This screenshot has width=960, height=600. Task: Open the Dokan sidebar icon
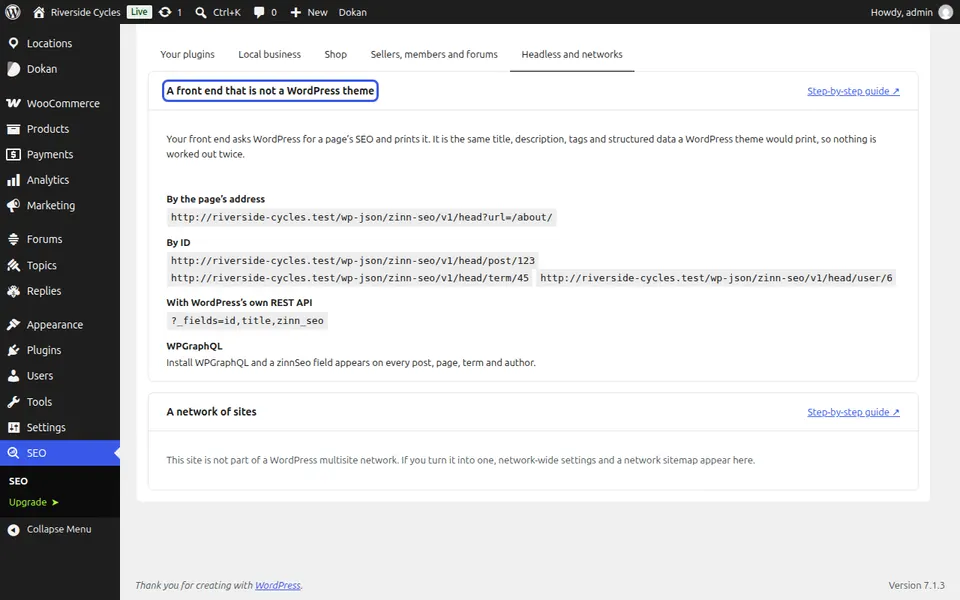(x=13, y=69)
